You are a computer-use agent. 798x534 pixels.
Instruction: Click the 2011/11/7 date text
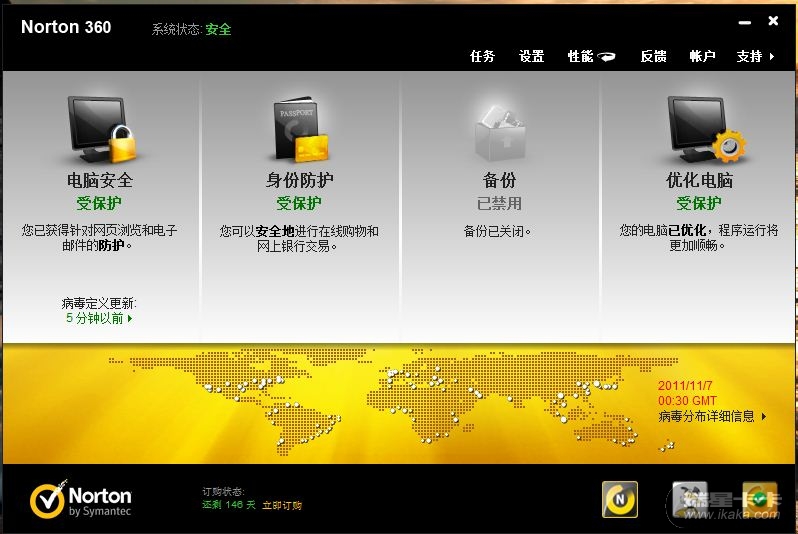(685, 386)
